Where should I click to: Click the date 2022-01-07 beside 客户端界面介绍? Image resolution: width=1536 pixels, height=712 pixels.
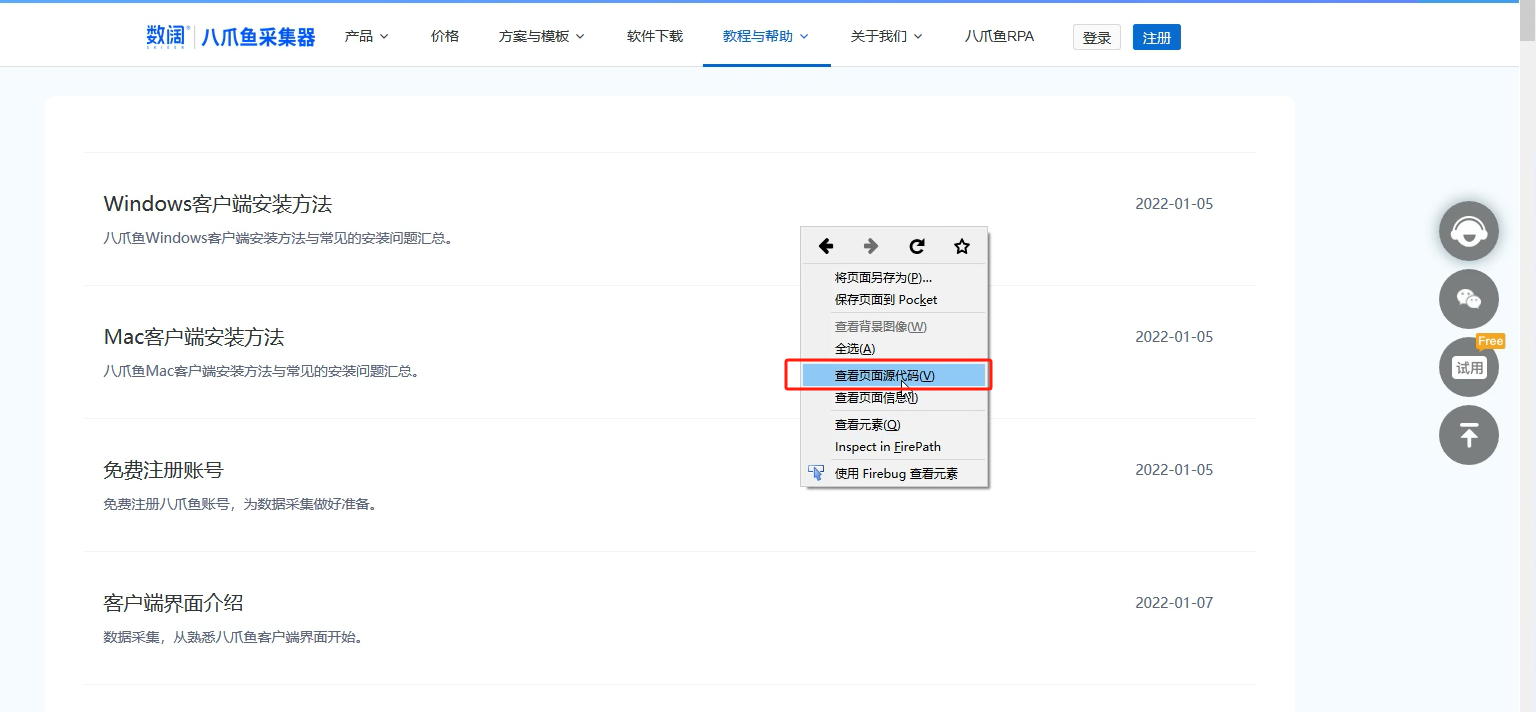(1174, 603)
